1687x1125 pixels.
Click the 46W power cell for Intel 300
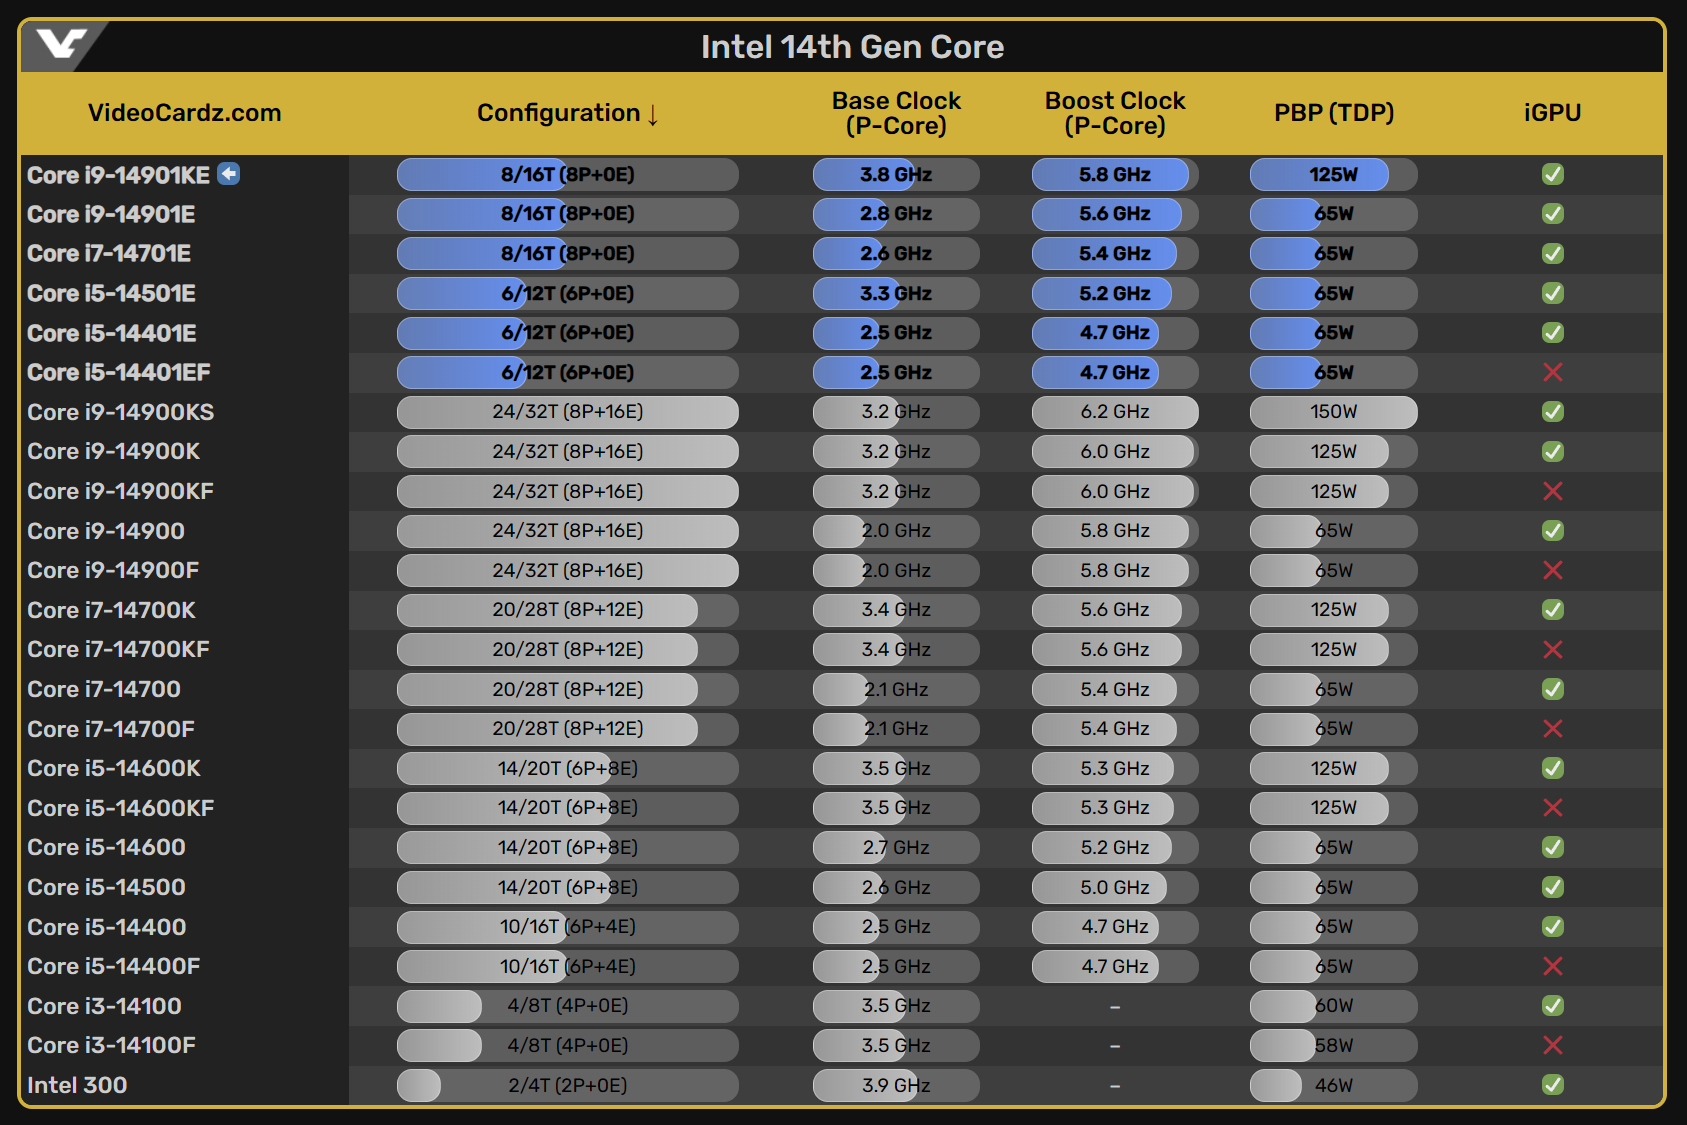[x=1334, y=1085]
